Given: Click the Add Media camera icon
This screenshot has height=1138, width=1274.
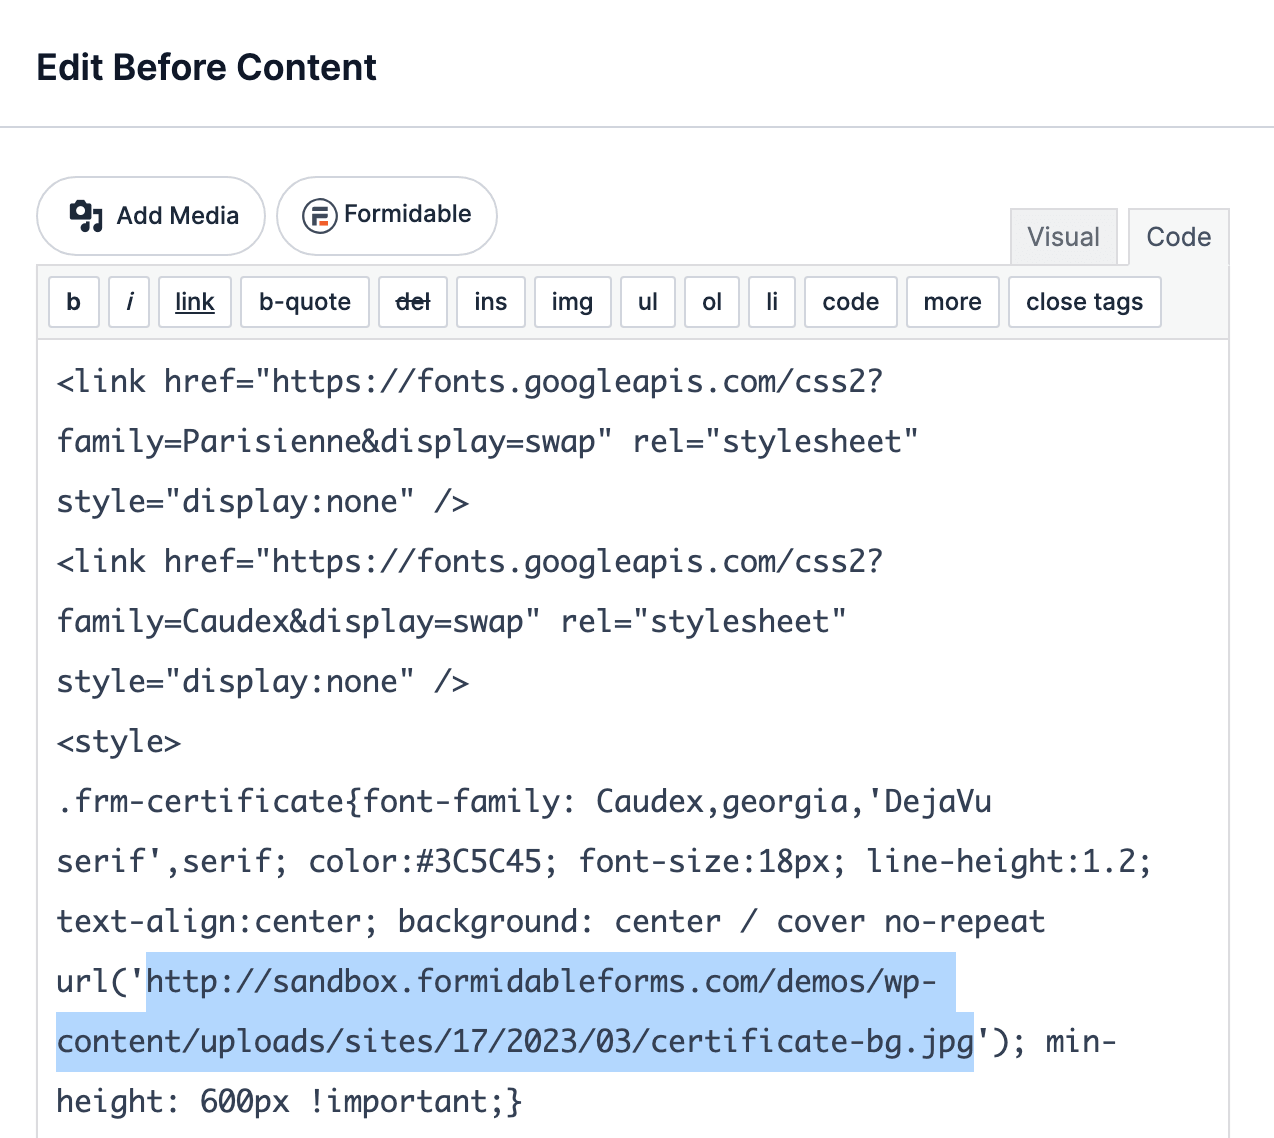Looking at the screenshot, I should click(x=86, y=215).
